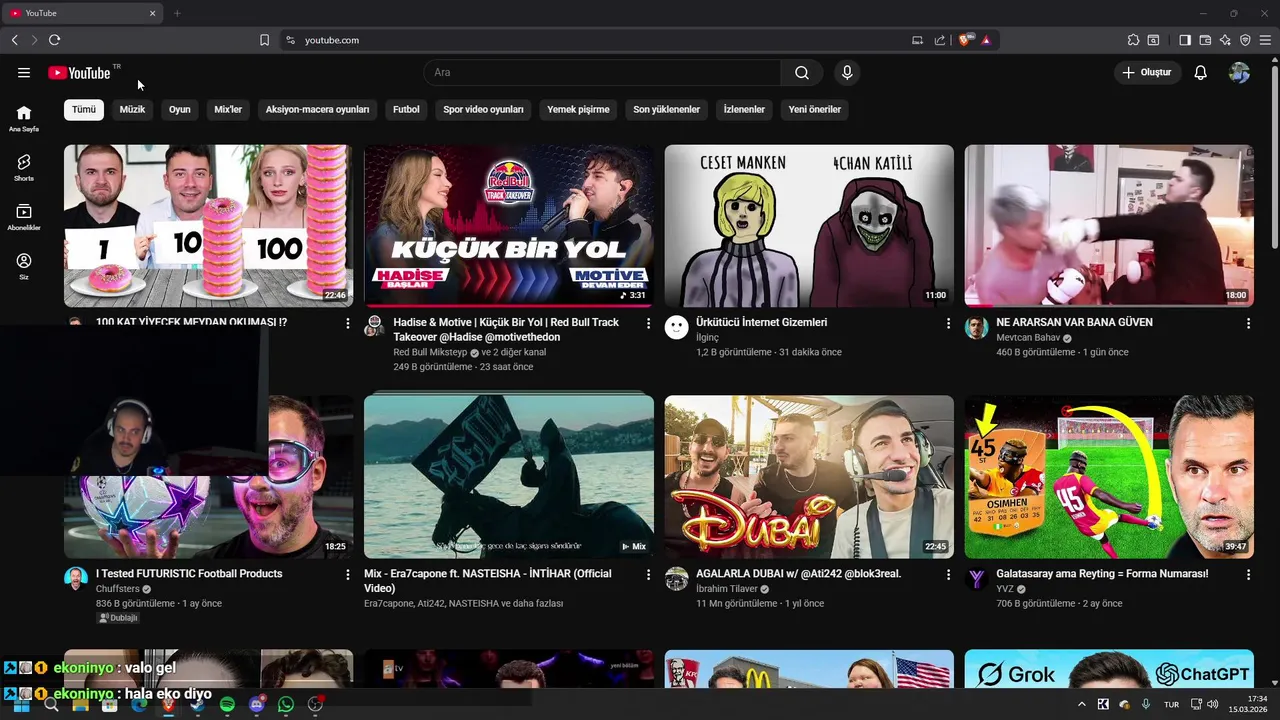Click the Oluştur create button
The height and width of the screenshot is (720, 1280).
tap(1146, 72)
